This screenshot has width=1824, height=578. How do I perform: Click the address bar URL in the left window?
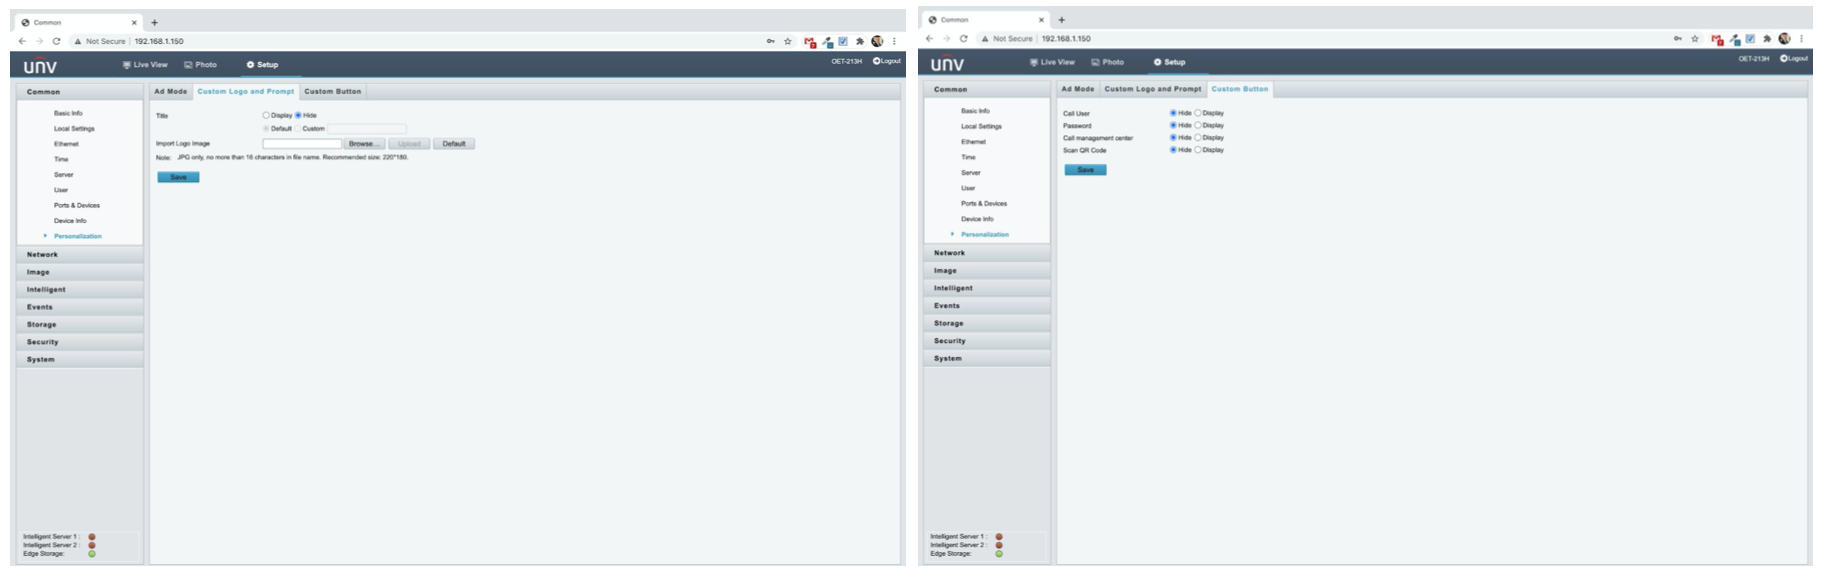pos(159,41)
